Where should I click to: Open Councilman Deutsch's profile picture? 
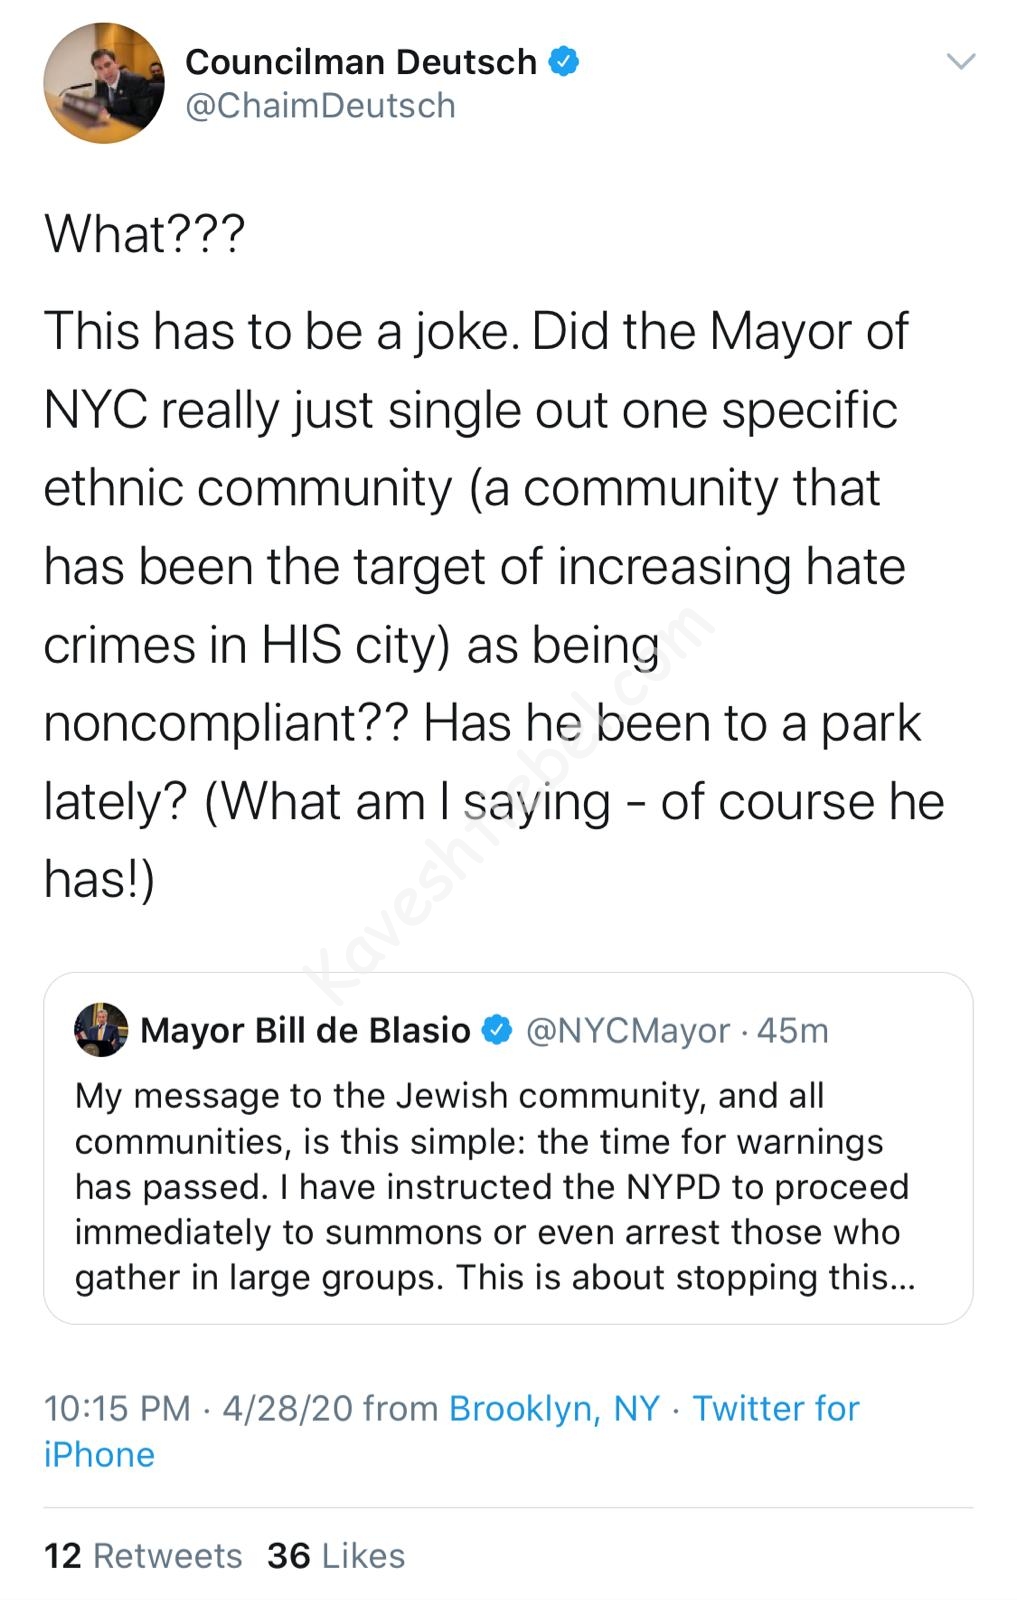[103, 83]
